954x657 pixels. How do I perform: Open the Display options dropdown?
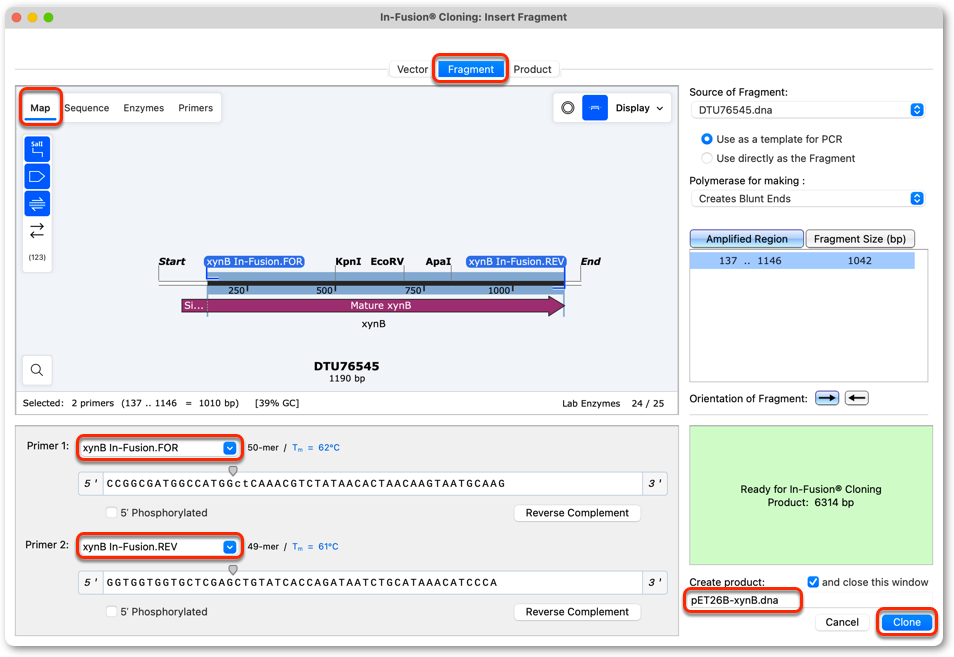point(639,108)
